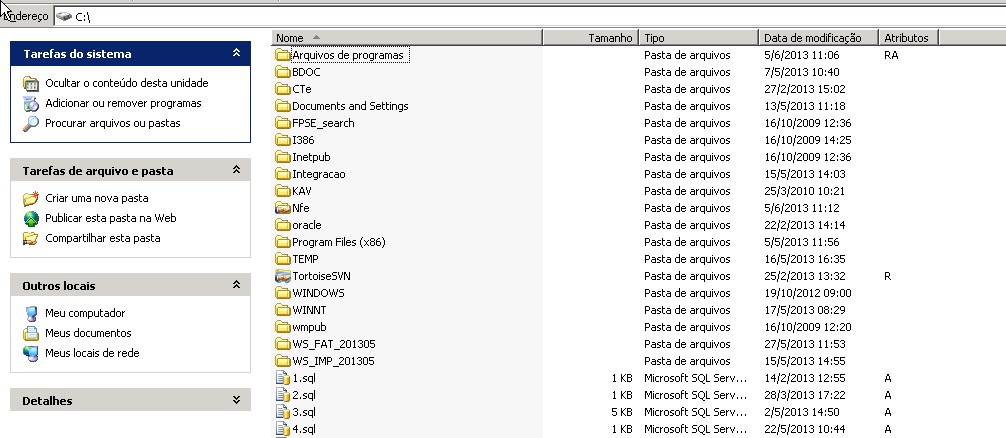Screen dimensions: 1006x438
Task: Click the WINDOWS folder icon
Action: (282, 293)
